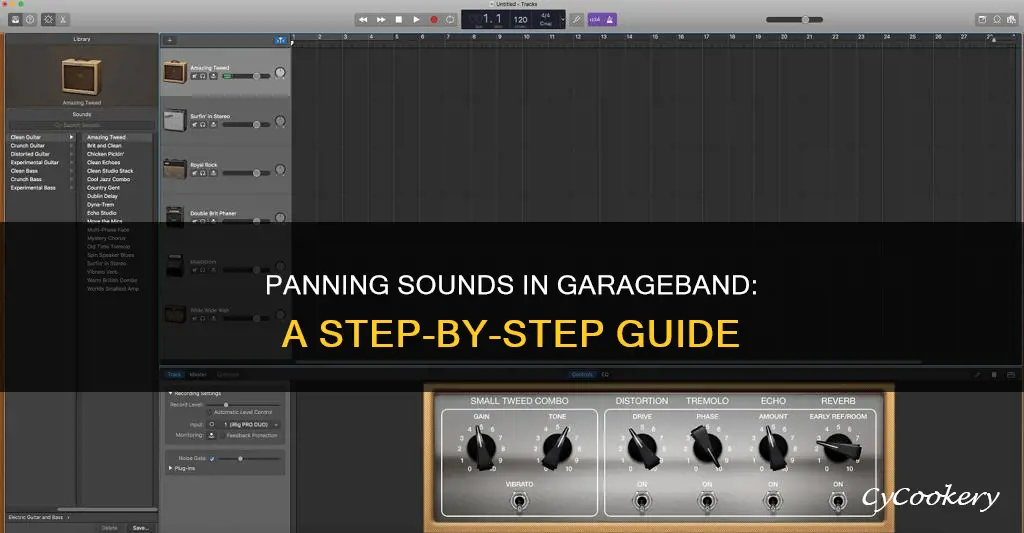The width and height of the screenshot is (1024, 533).
Task: Click the Surfin' in Stereo pan knob
Action: (x=280, y=121)
